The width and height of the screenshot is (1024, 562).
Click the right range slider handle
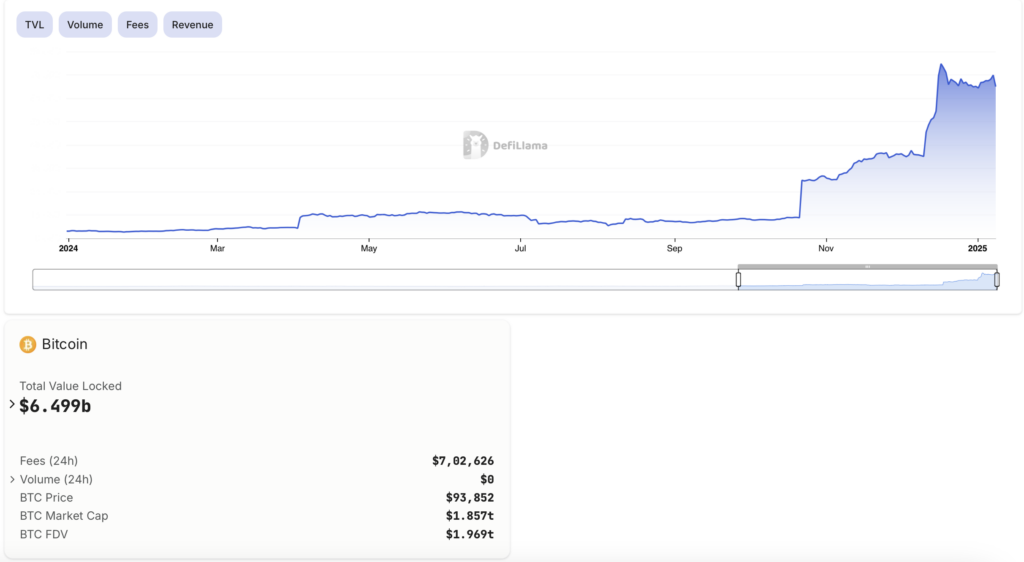tap(997, 279)
